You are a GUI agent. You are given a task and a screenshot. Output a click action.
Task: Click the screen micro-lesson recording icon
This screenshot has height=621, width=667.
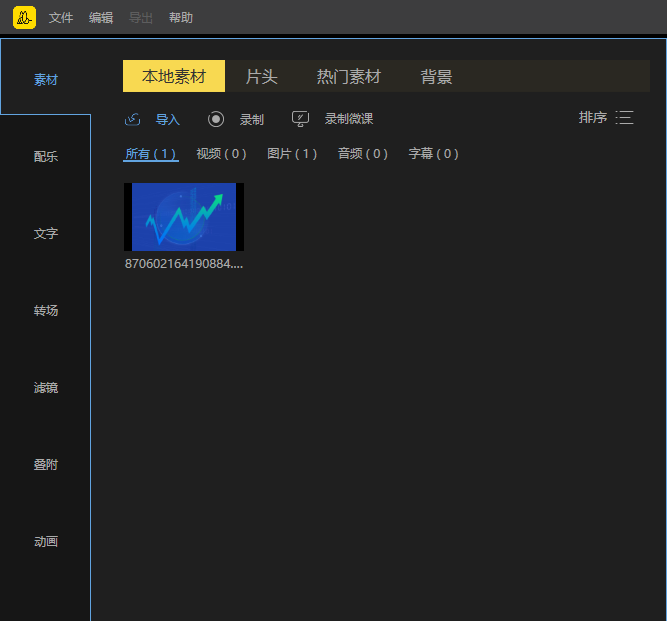point(300,119)
